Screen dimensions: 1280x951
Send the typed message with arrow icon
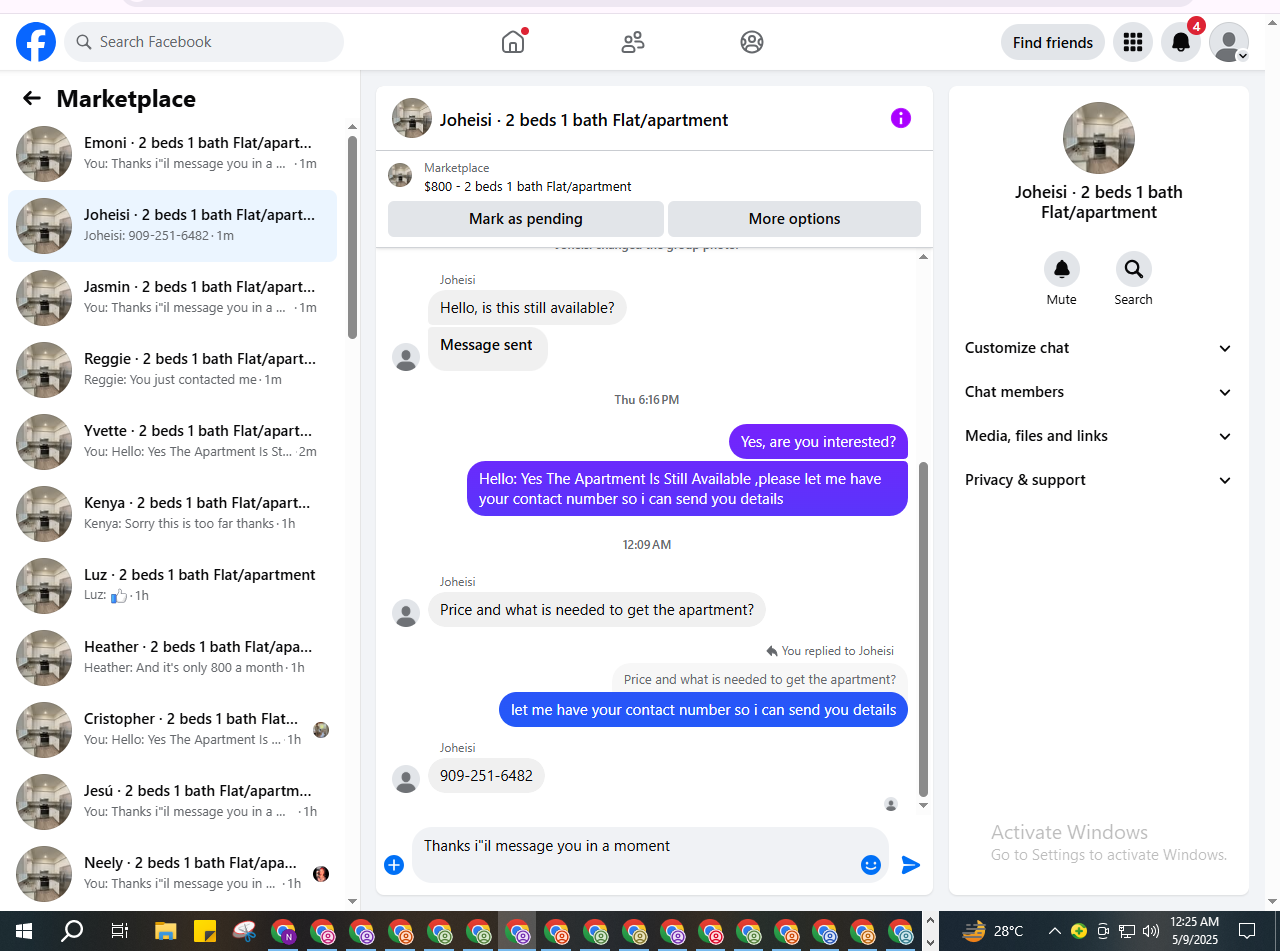[911, 865]
